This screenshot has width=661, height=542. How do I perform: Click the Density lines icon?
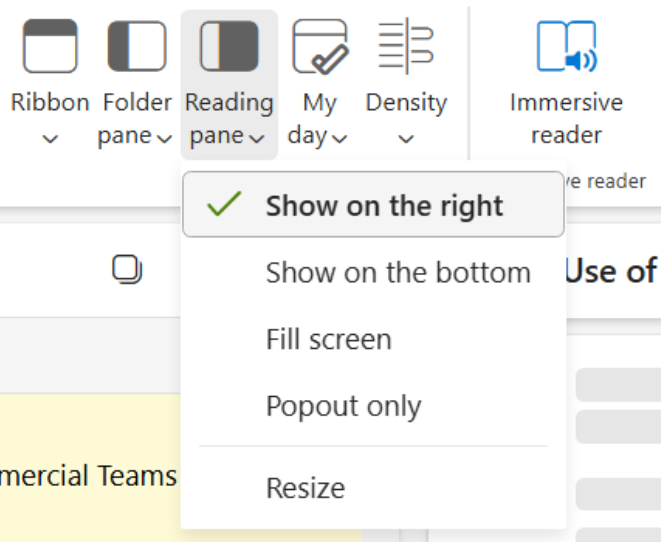point(406,46)
